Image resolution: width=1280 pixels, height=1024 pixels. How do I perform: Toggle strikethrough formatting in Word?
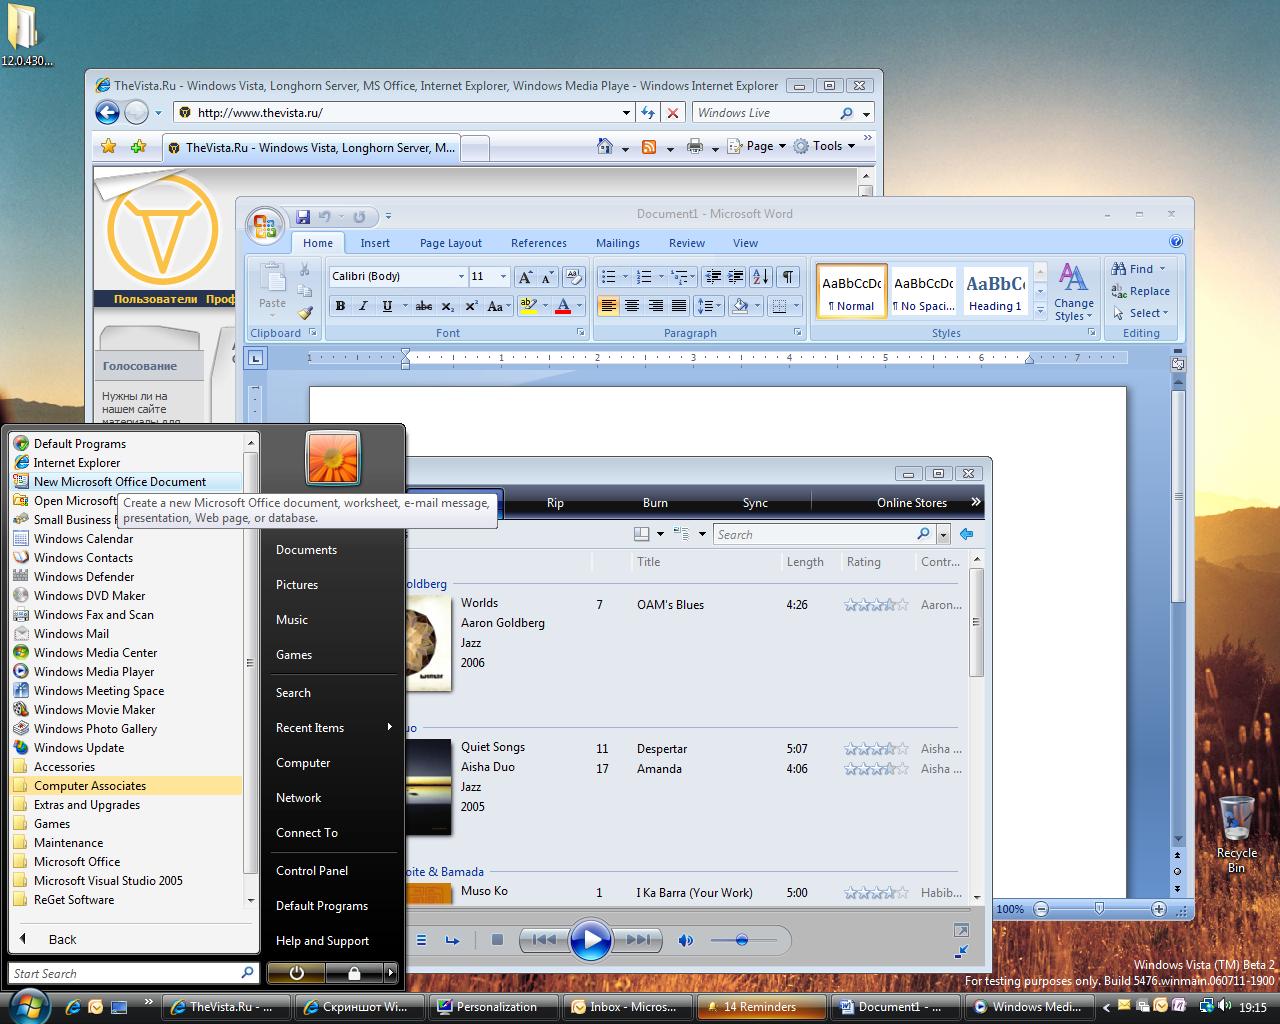coord(424,306)
